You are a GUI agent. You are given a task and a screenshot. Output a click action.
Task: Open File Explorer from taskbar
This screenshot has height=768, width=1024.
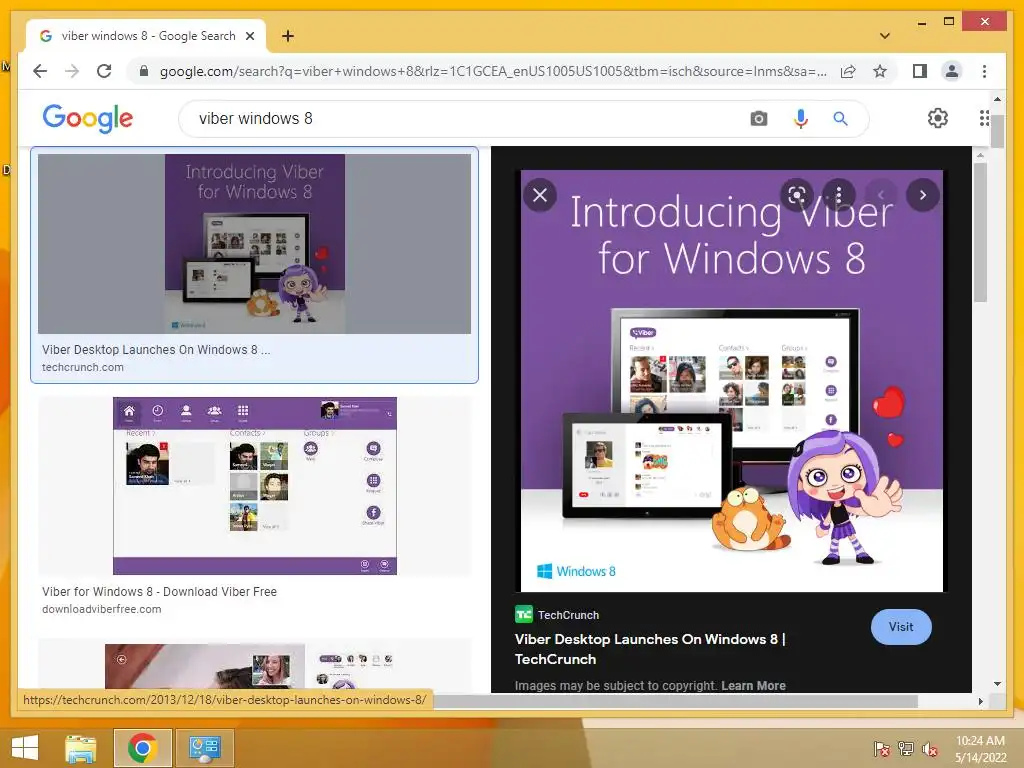80,748
